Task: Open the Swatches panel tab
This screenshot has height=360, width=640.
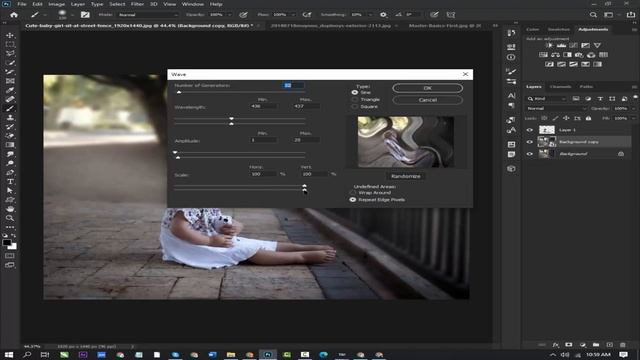Action: 558,29
